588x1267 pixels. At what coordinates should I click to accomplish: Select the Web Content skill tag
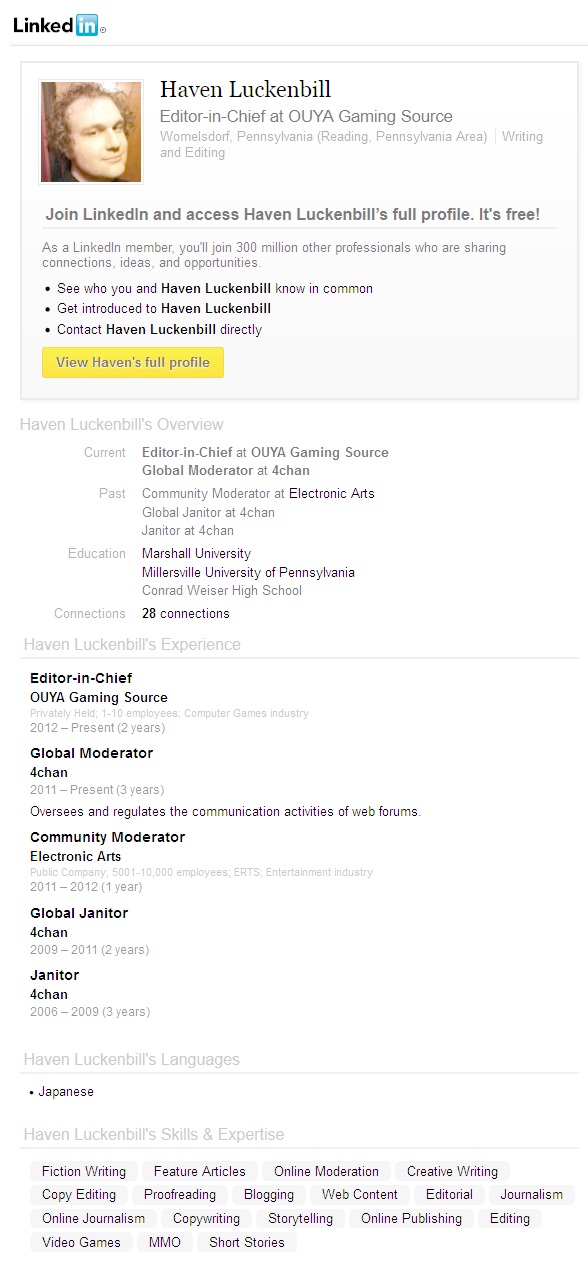(360, 1194)
